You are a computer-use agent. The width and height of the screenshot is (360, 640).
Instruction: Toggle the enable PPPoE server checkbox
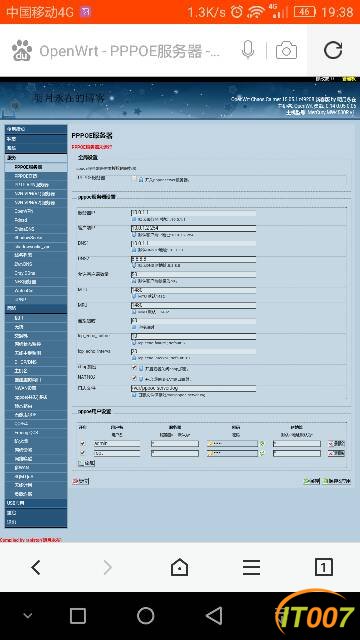134,179
